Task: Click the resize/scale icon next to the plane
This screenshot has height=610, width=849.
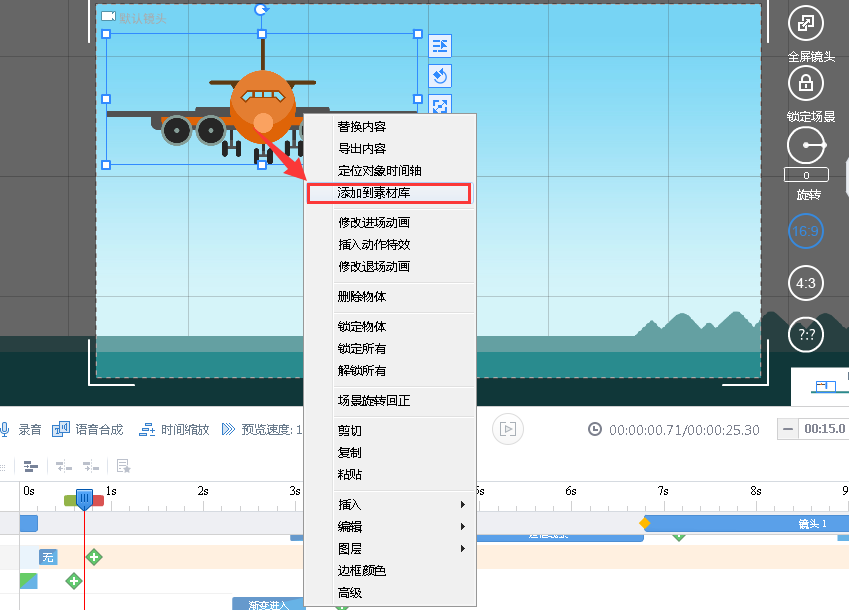Action: 439,106
